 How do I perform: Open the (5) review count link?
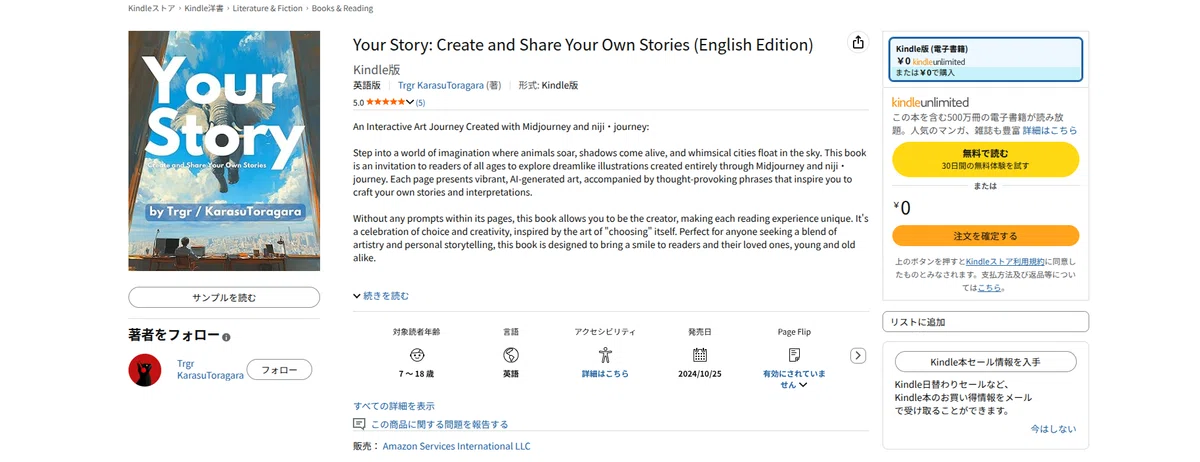click(420, 102)
